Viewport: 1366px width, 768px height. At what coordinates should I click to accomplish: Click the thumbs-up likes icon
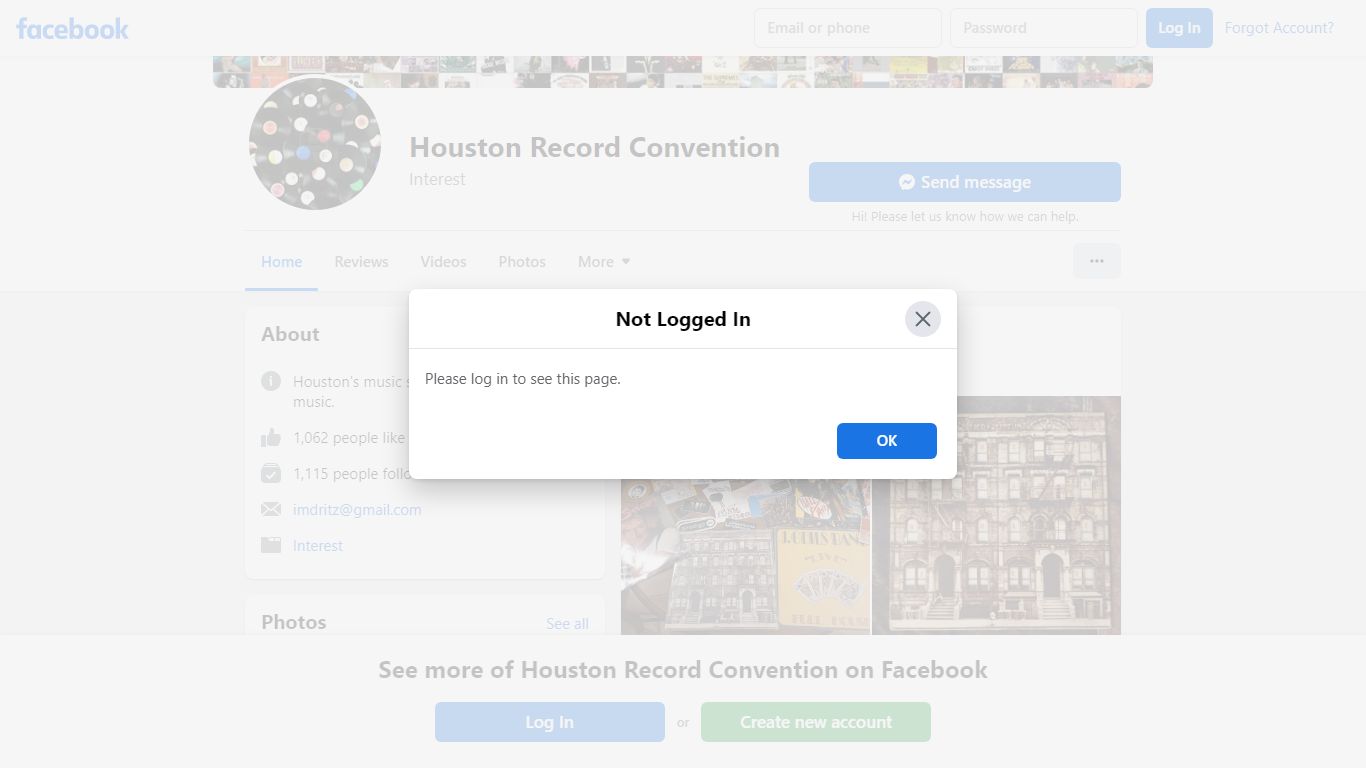pos(271,437)
